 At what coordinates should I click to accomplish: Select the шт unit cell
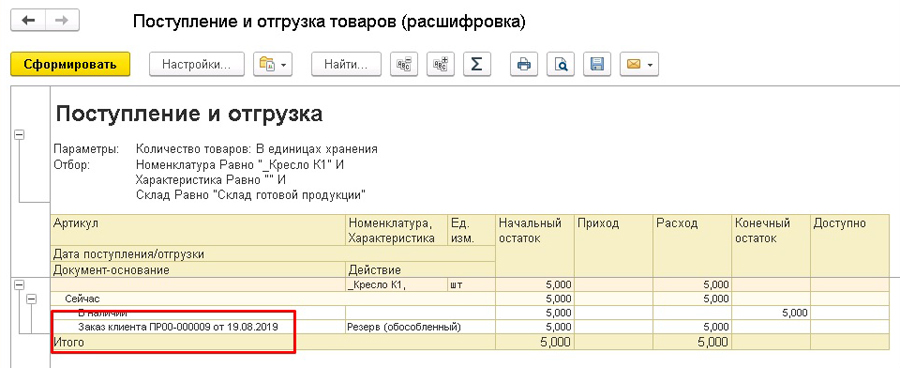pyautogui.click(x=471, y=284)
